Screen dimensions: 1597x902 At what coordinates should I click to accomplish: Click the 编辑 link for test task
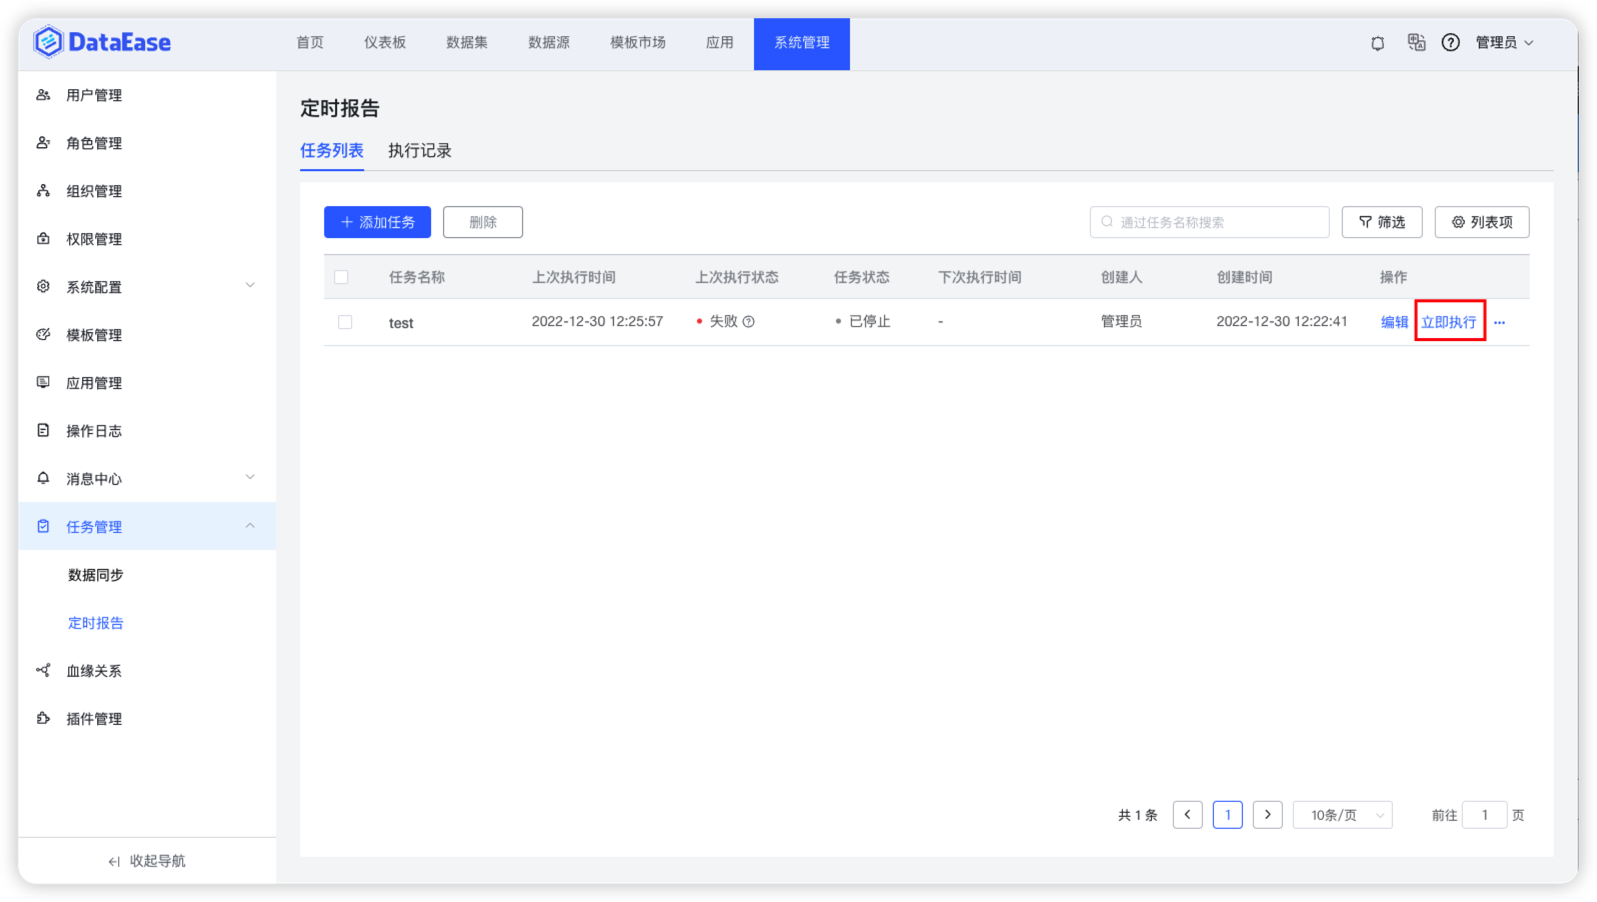click(1394, 322)
